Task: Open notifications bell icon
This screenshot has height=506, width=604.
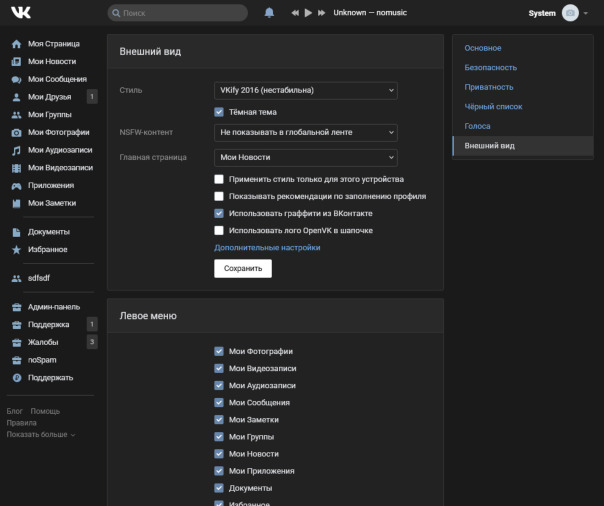Action: pyautogui.click(x=269, y=13)
